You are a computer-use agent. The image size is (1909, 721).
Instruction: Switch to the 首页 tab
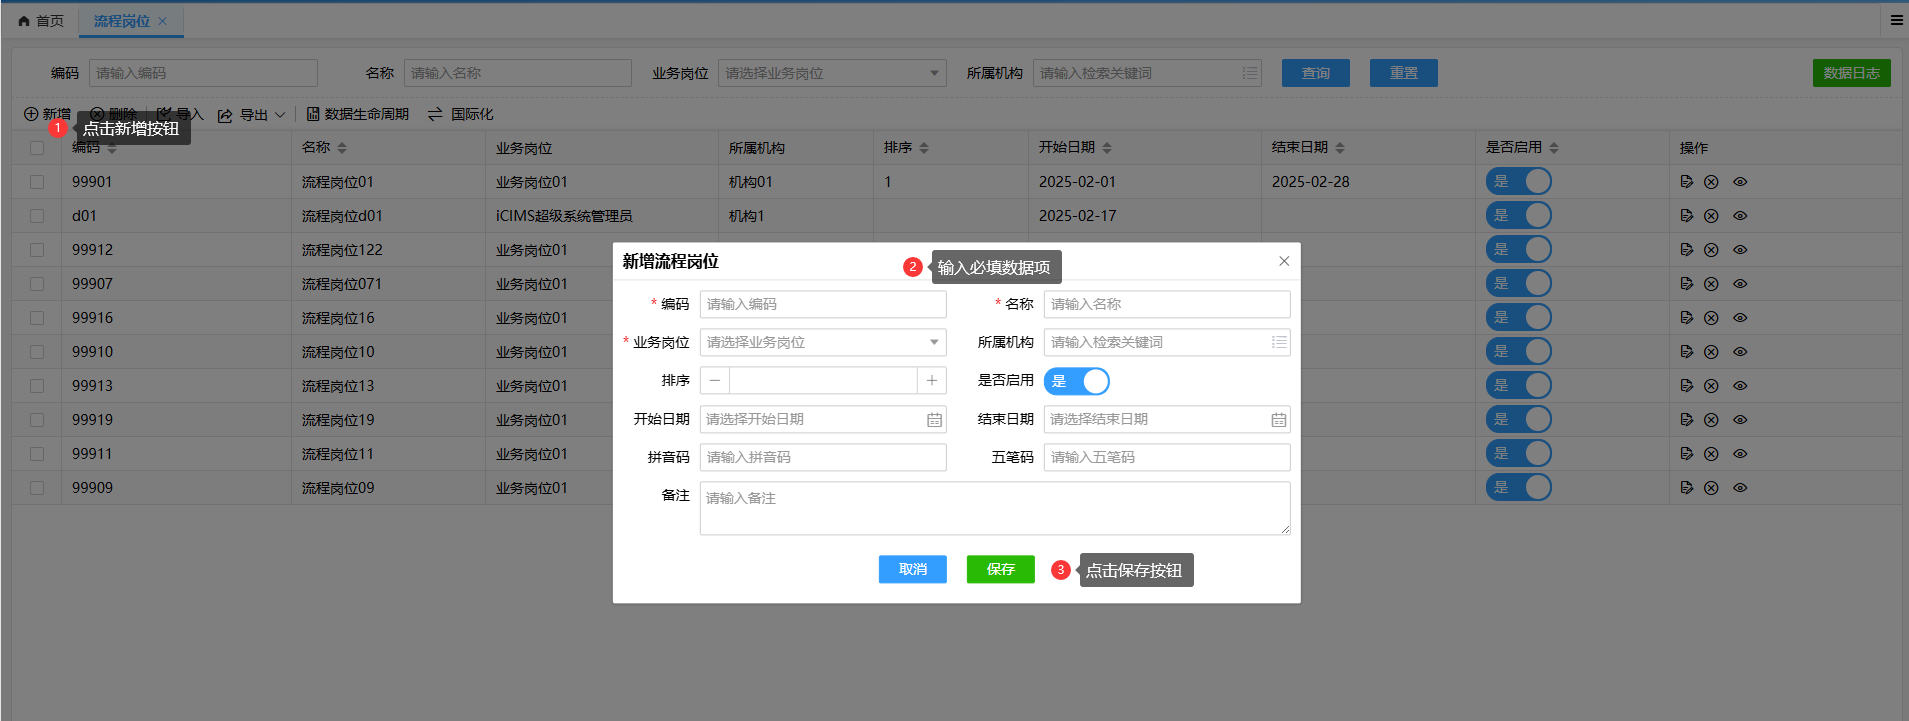[x=41, y=21]
